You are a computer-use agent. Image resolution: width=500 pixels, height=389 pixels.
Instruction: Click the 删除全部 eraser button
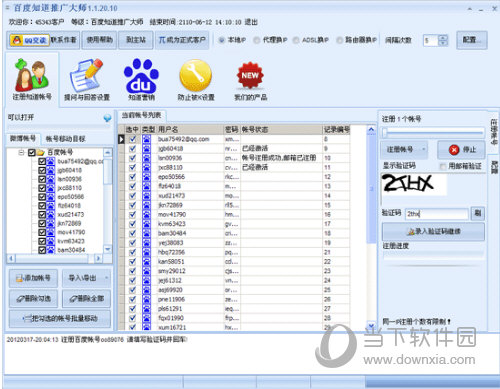pyautogui.click(x=87, y=299)
